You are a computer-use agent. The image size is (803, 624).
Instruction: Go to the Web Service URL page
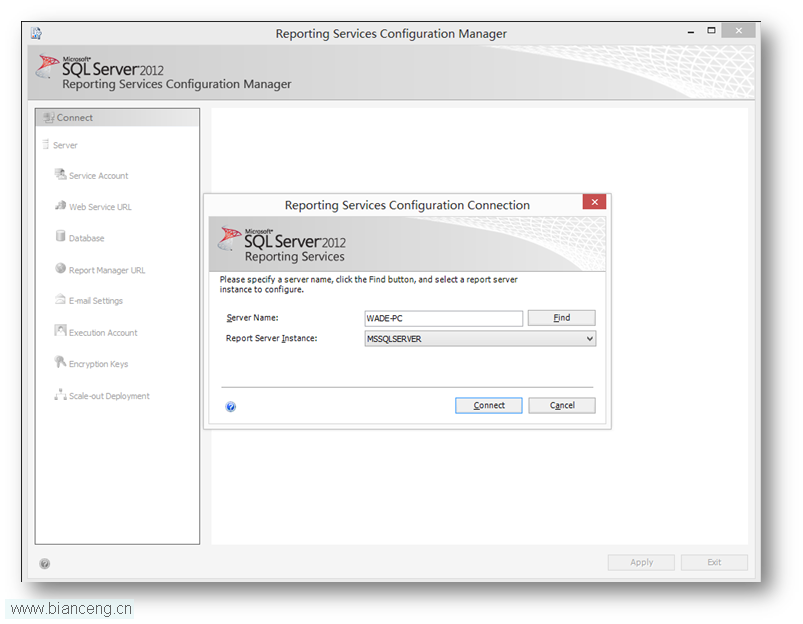coord(100,207)
